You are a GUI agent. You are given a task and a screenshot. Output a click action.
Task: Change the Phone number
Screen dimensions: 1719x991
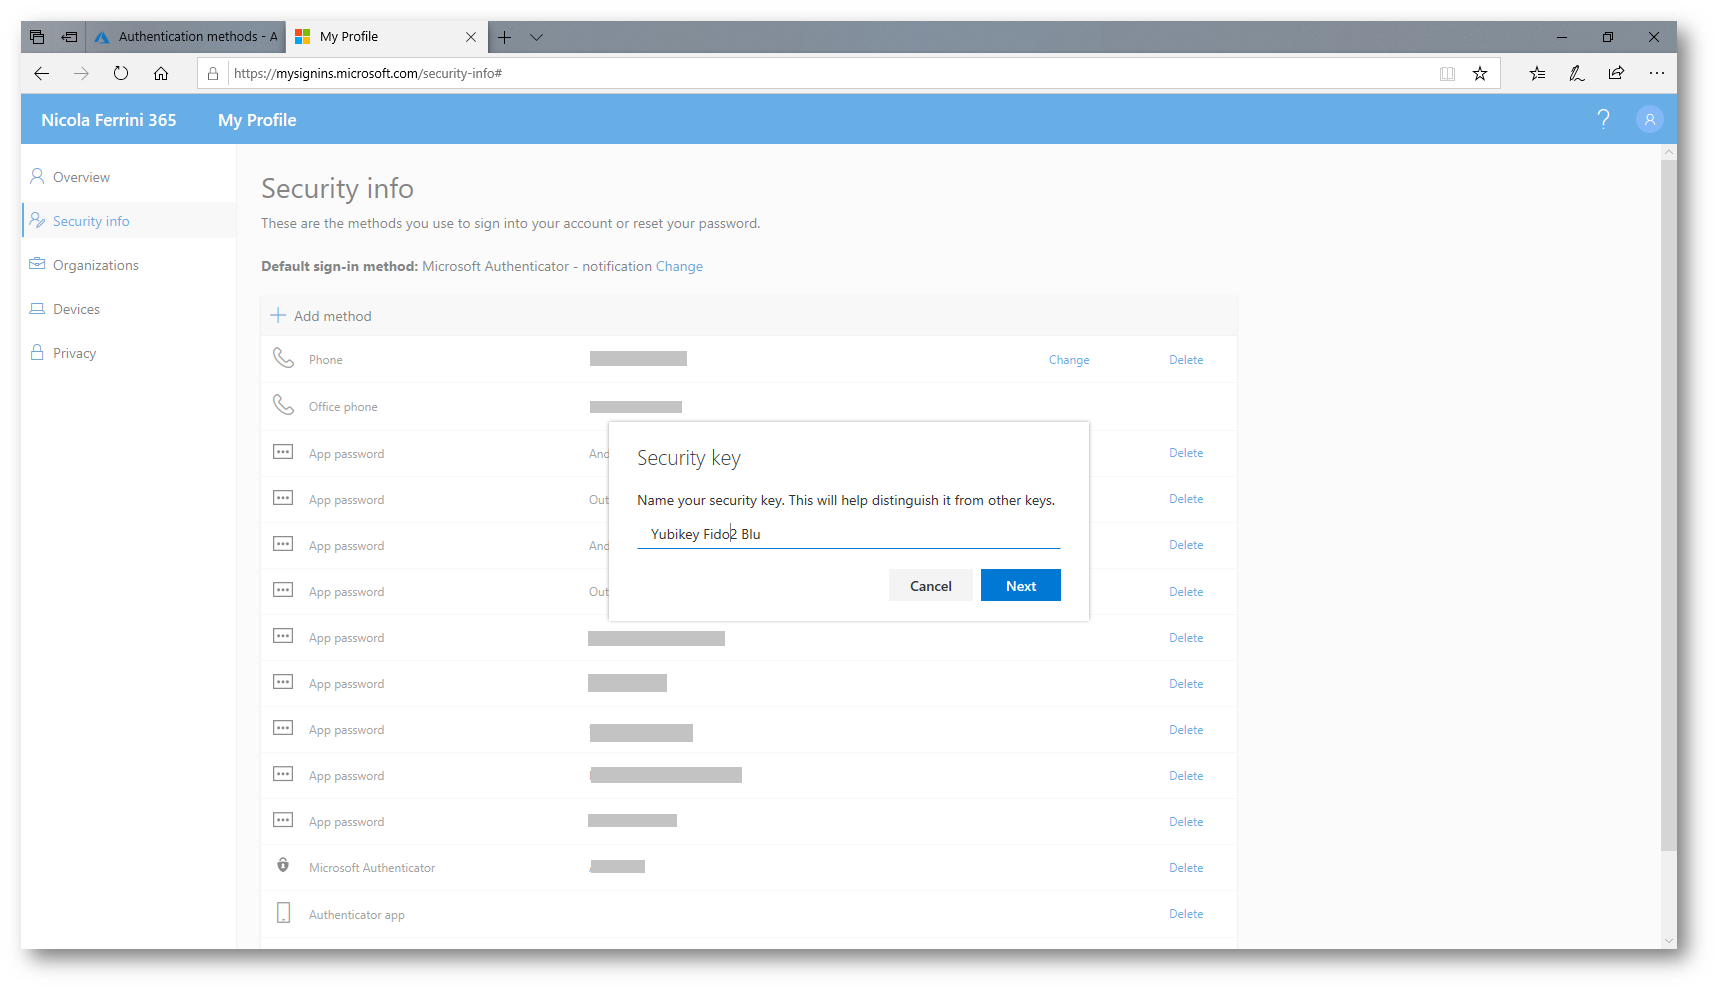point(1069,360)
